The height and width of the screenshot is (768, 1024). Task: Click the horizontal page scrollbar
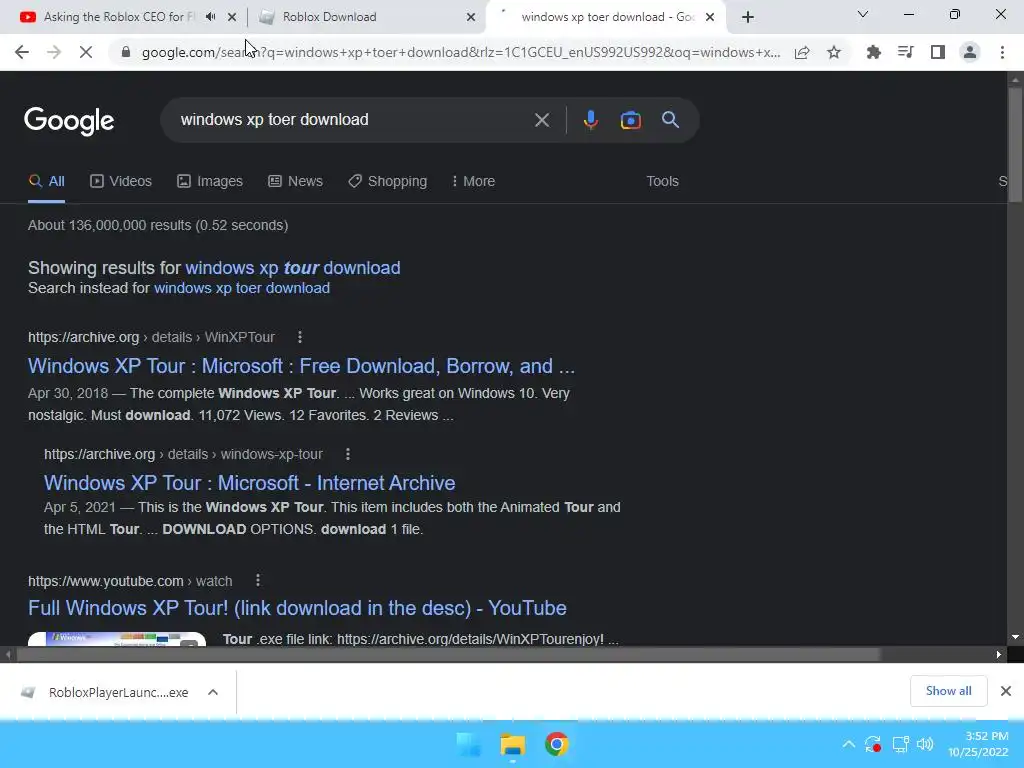(448, 654)
